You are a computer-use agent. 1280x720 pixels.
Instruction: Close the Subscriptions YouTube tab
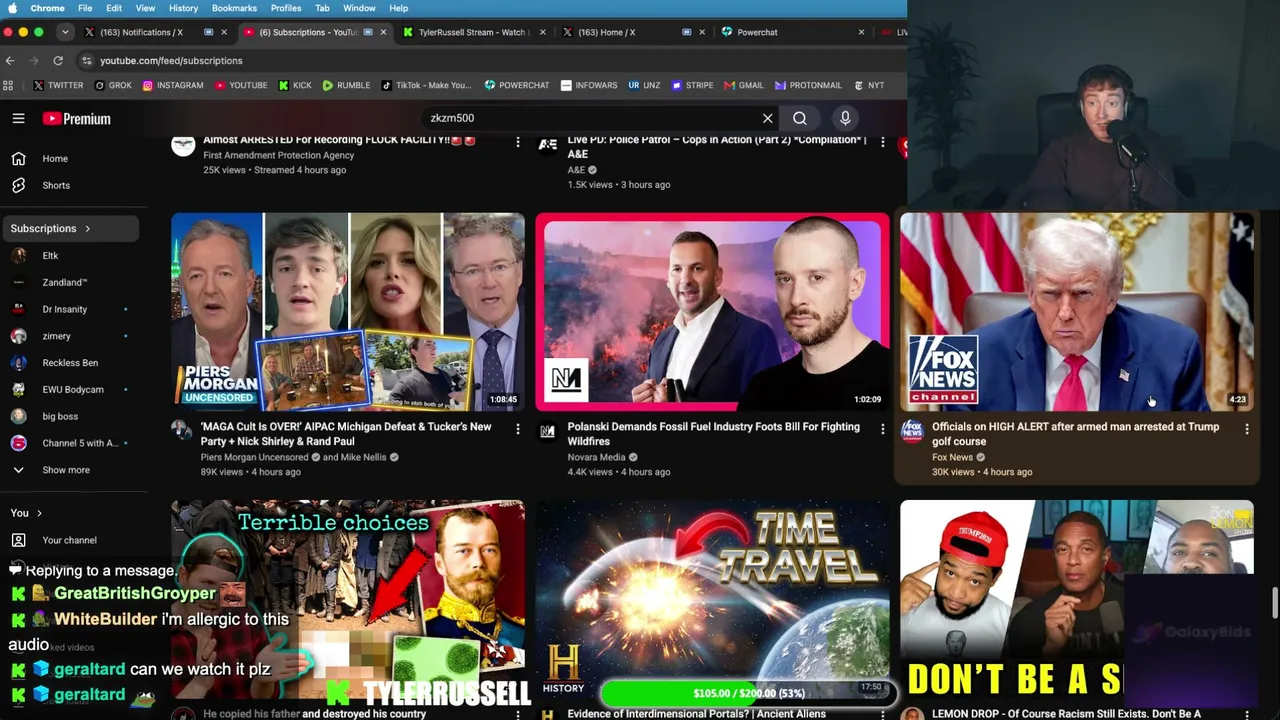click(383, 32)
